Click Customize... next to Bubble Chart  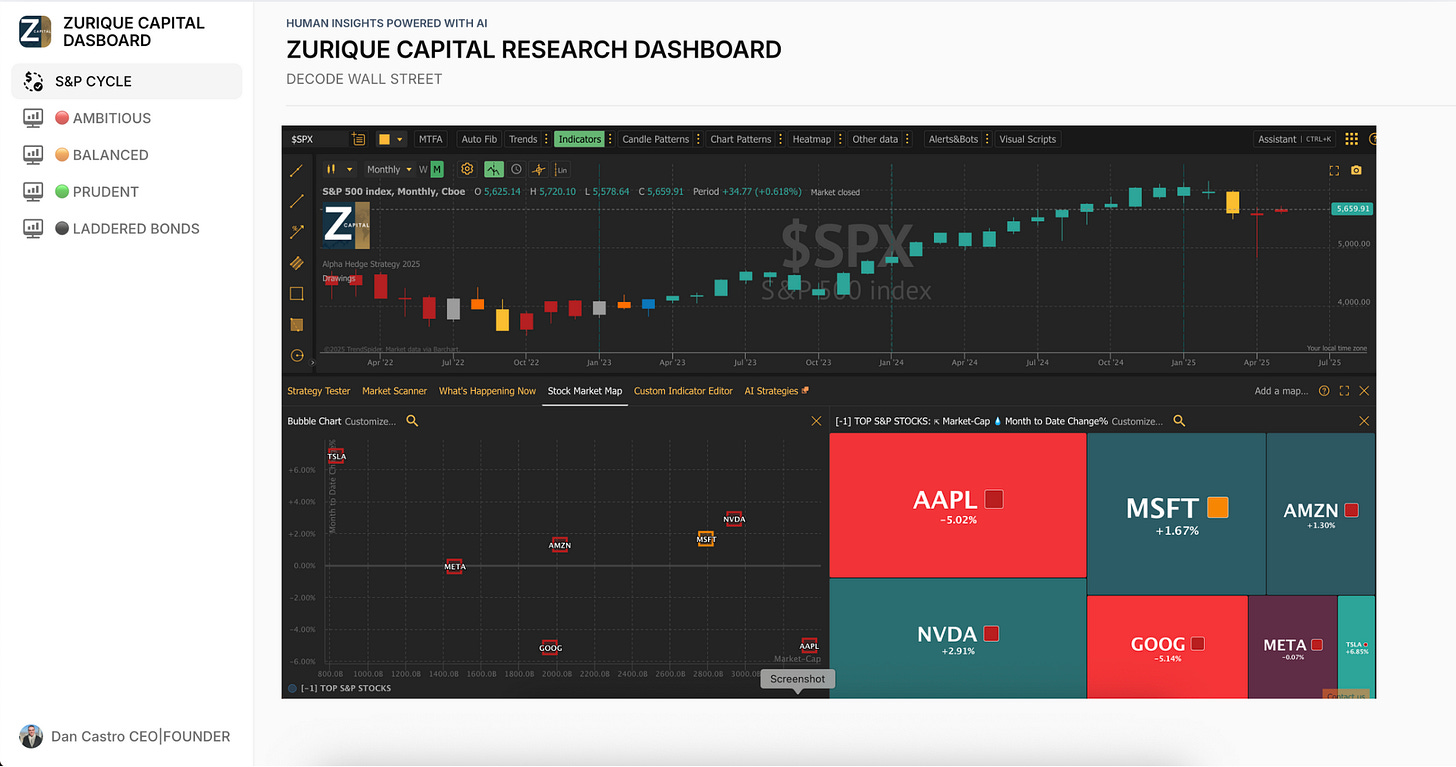pos(370,421)
